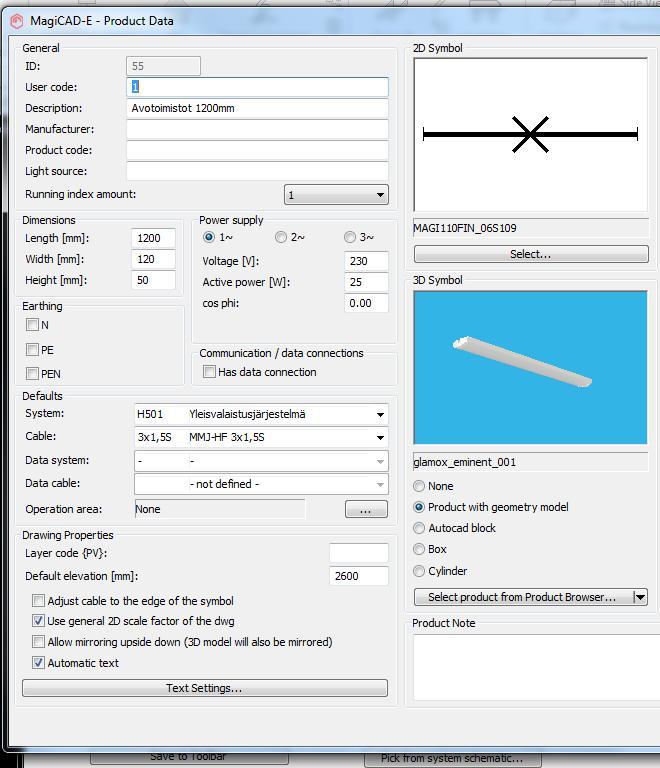Uncheck Use general 2D scale factor
Viewport: 660px width, 768px height.
tap(38, 621)
